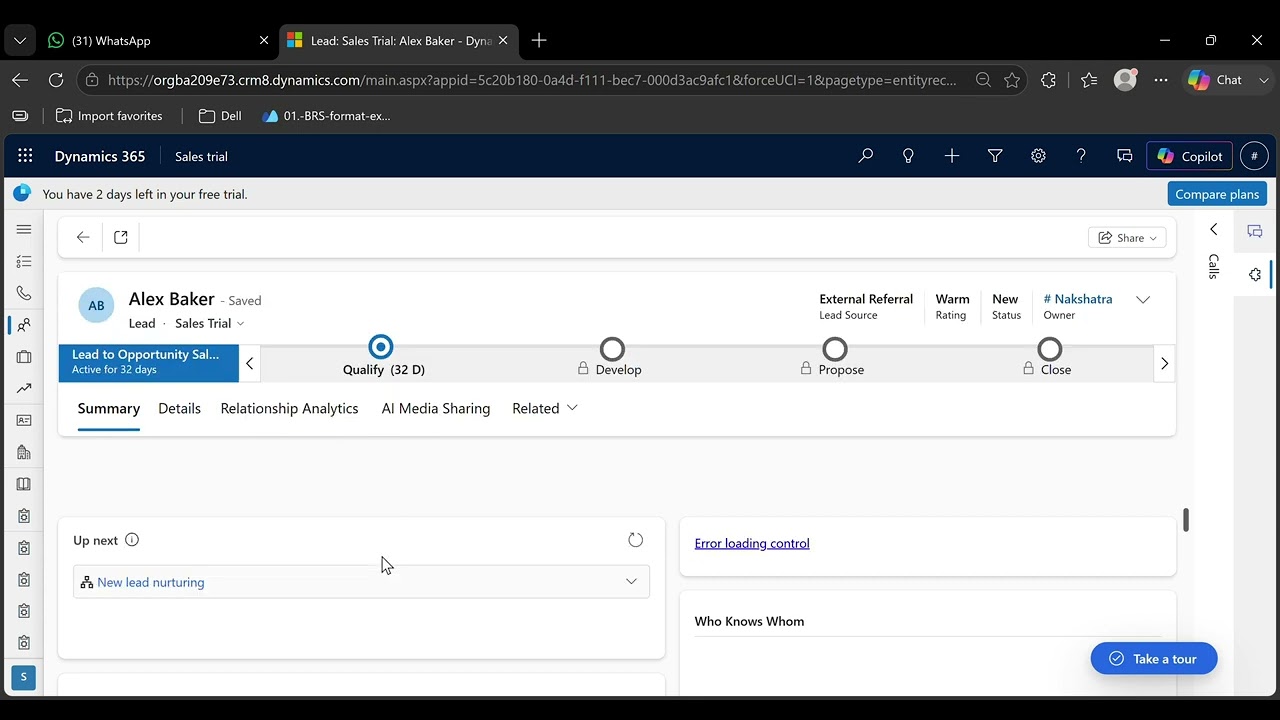
Task: Open the search magnifier in Dynamics header
Action: pyautogui.click(x=866, y=156)
